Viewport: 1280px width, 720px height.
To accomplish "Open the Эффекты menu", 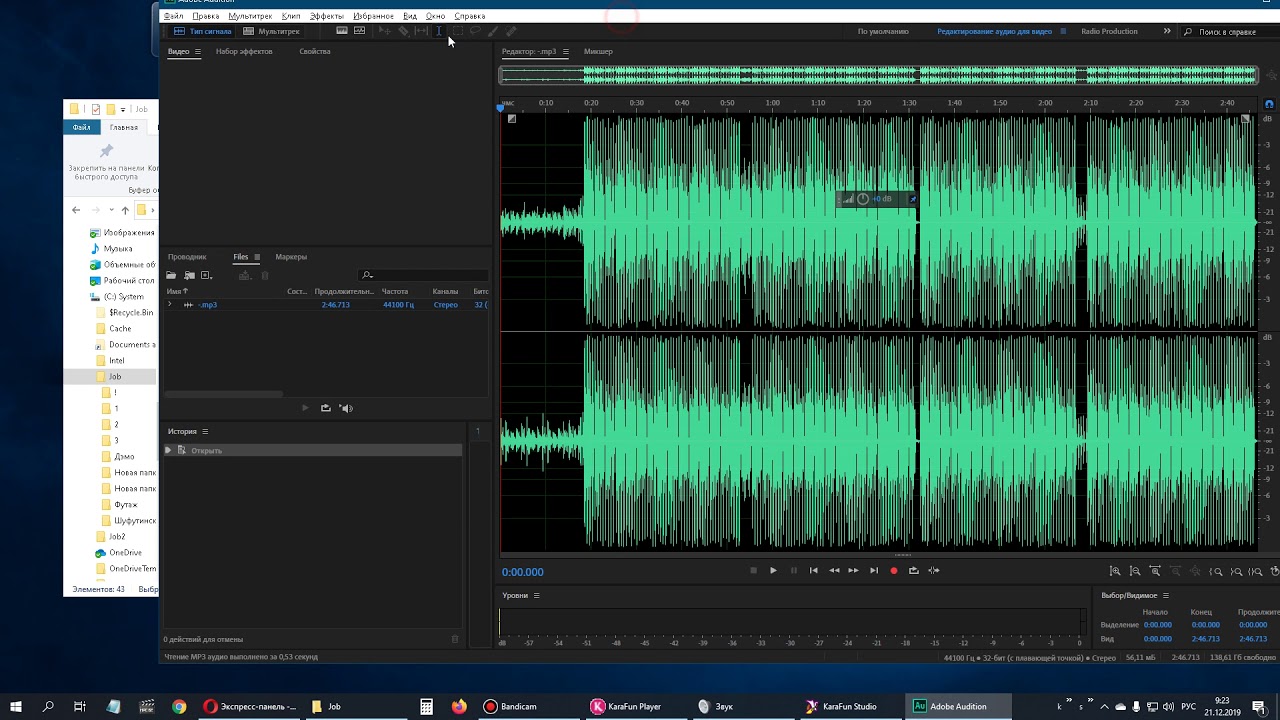I will click(x=326, y=16).
